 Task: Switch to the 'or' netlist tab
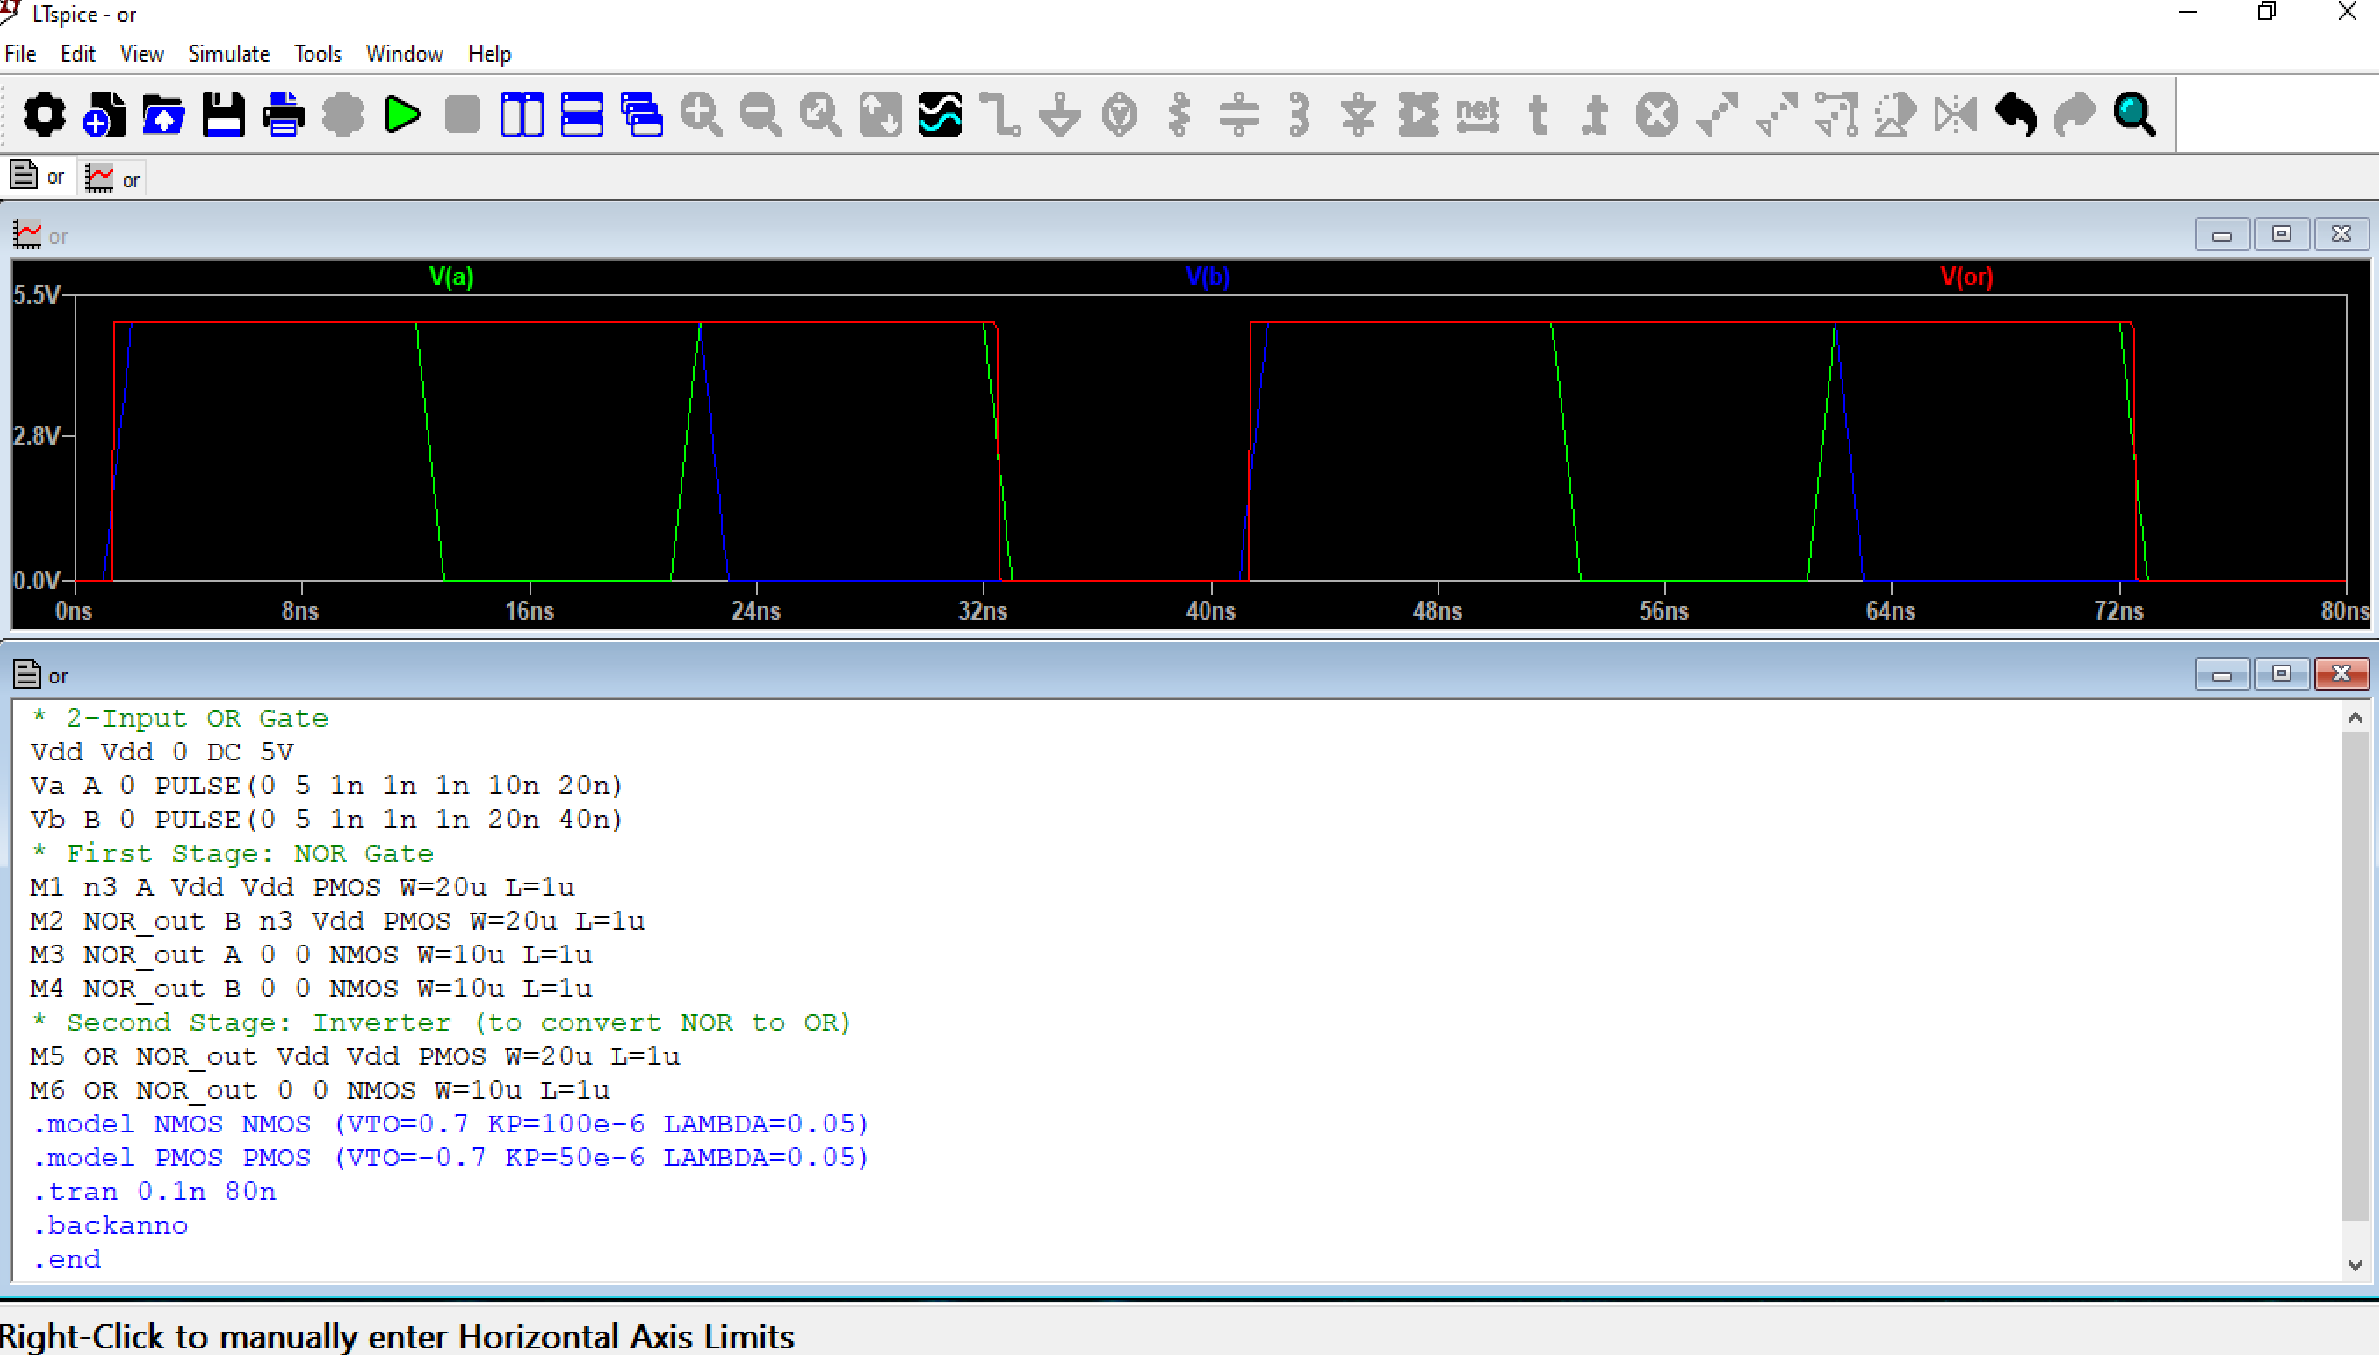(x=38, y=177)
